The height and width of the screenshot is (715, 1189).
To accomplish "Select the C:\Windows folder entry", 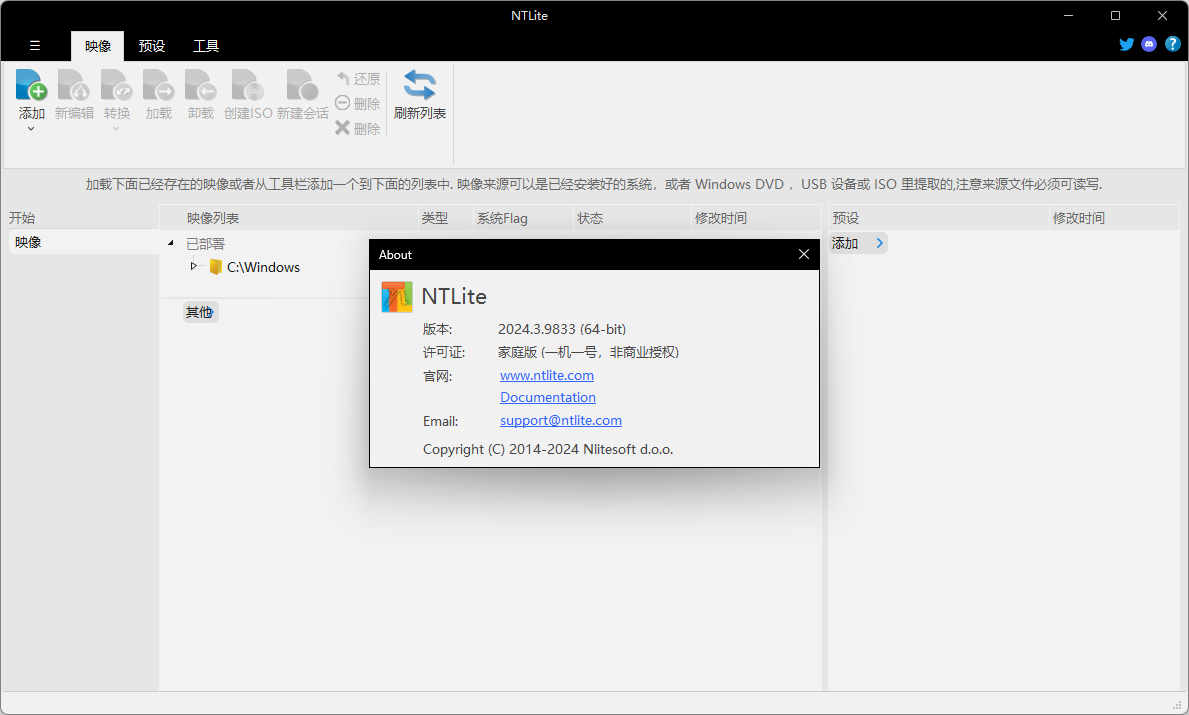I will coord(254,267).
